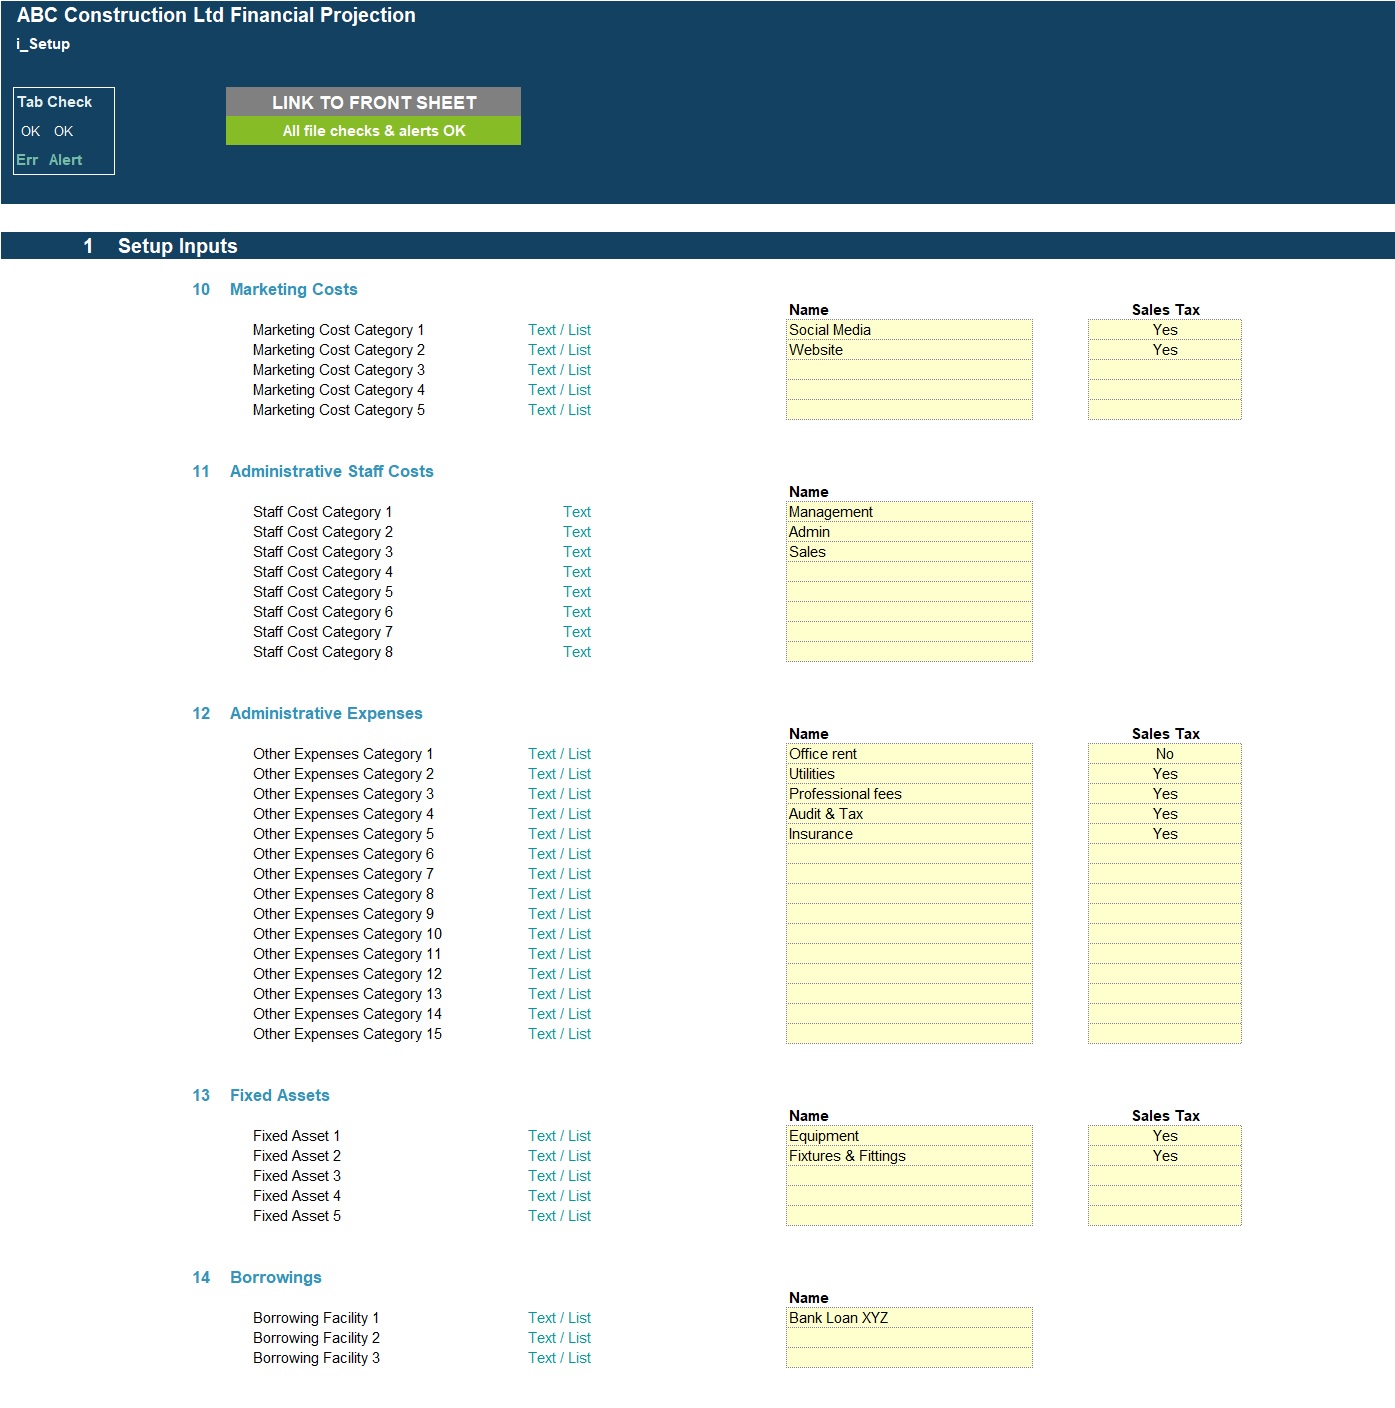1395x1408 pixels.
Task: Click the Tab Check label
Action: [54, 102]
